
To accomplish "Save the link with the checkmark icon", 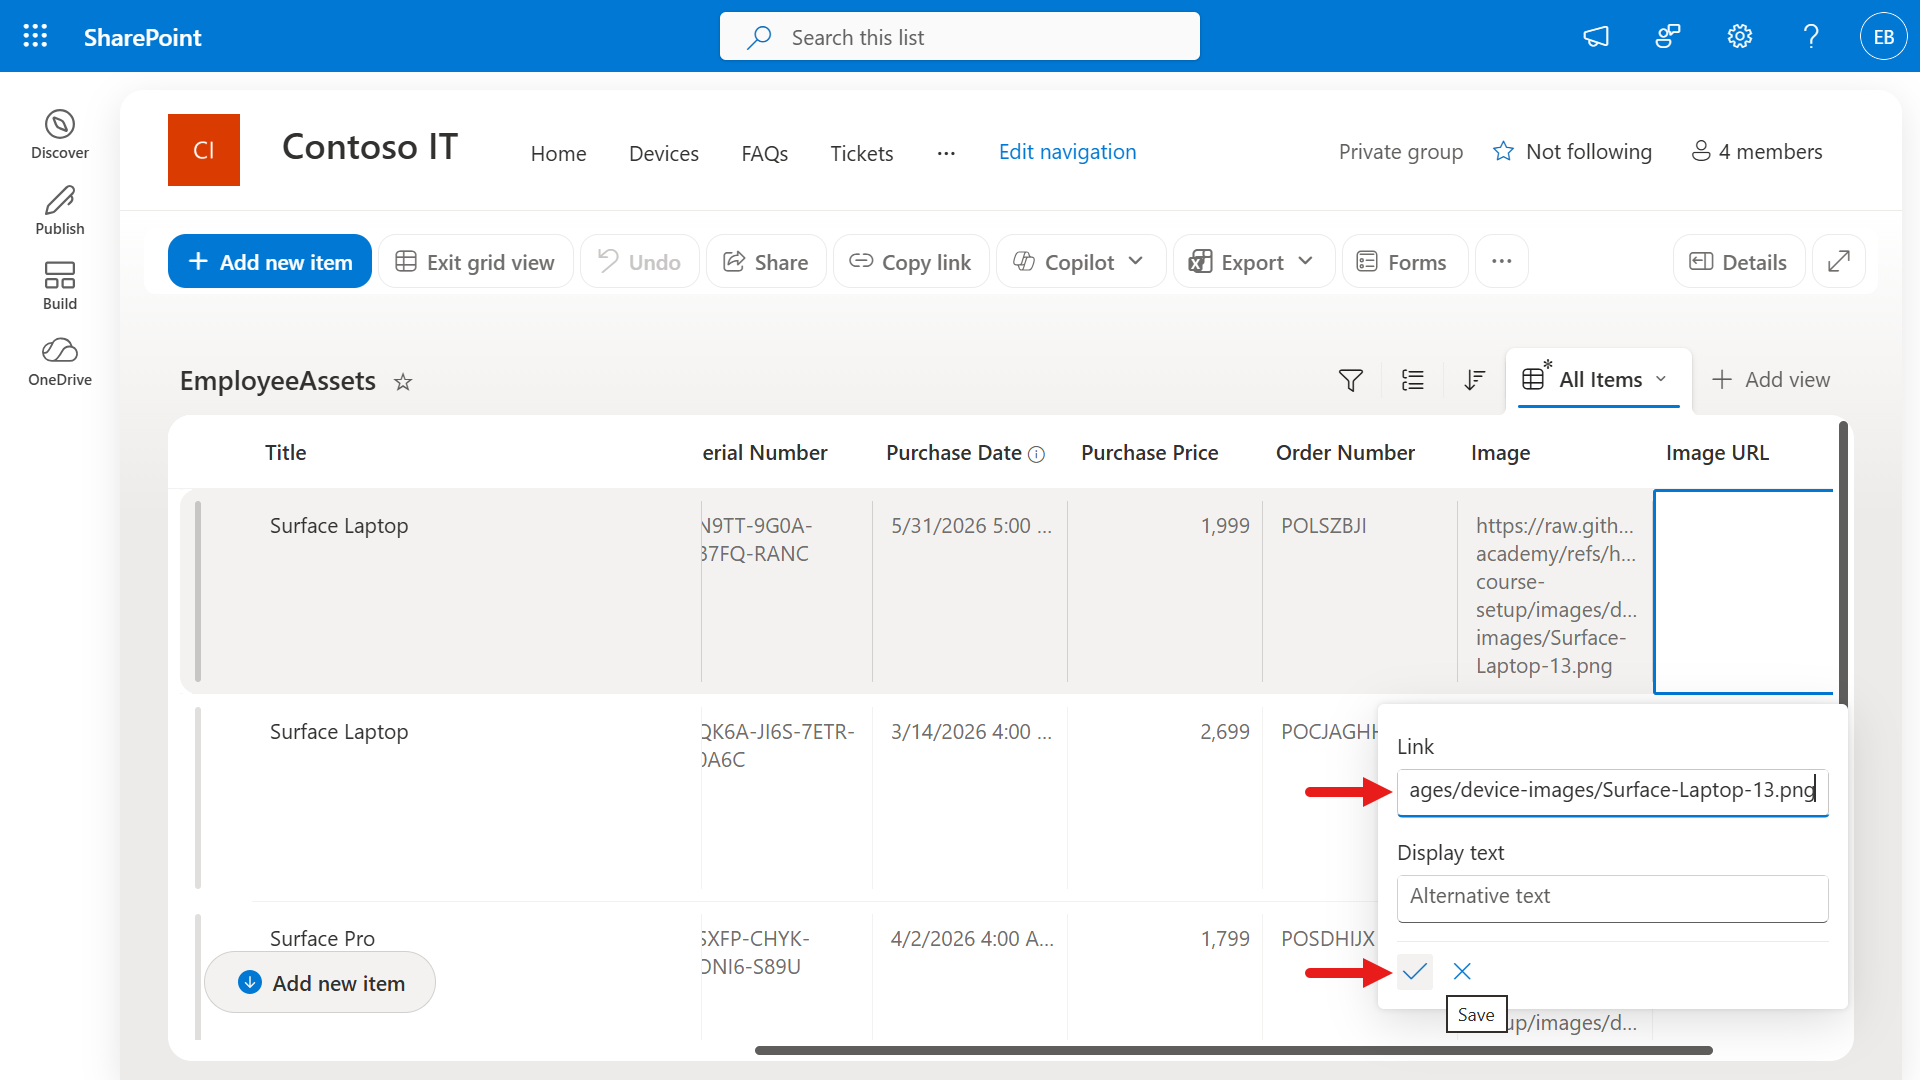I will point(1415,971).
